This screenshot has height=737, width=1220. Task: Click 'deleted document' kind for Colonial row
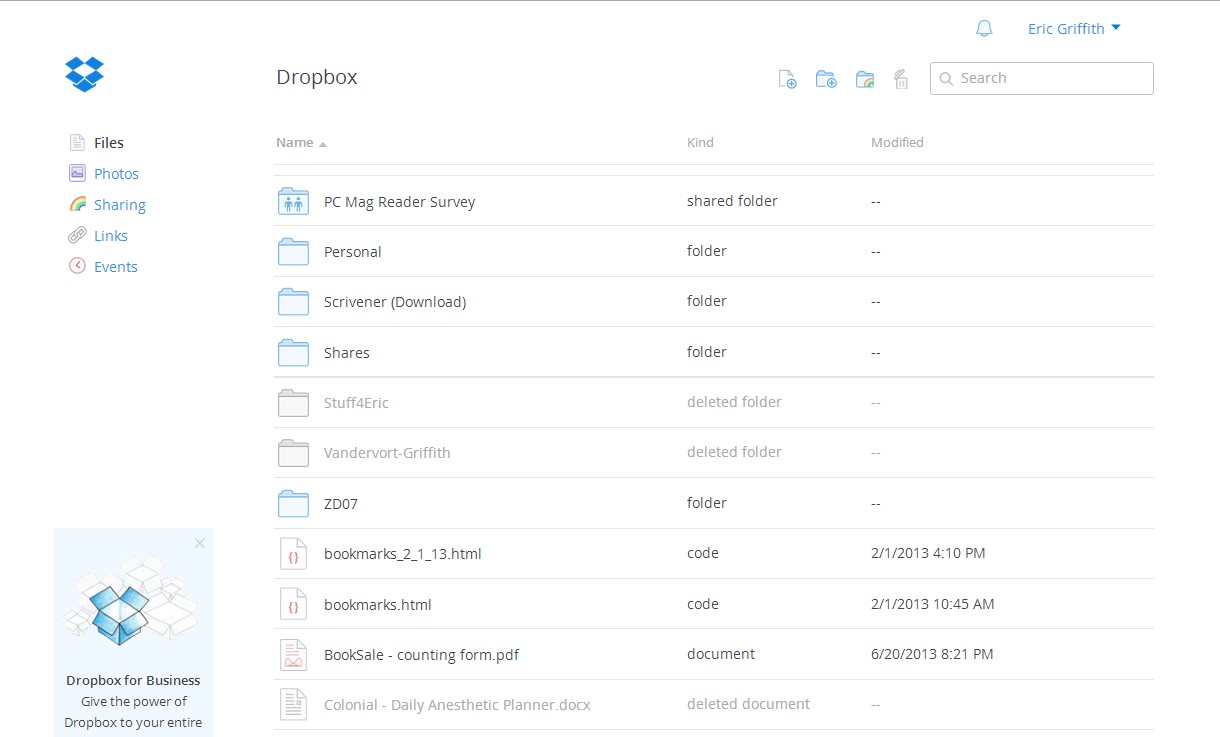tap(748, 704)
